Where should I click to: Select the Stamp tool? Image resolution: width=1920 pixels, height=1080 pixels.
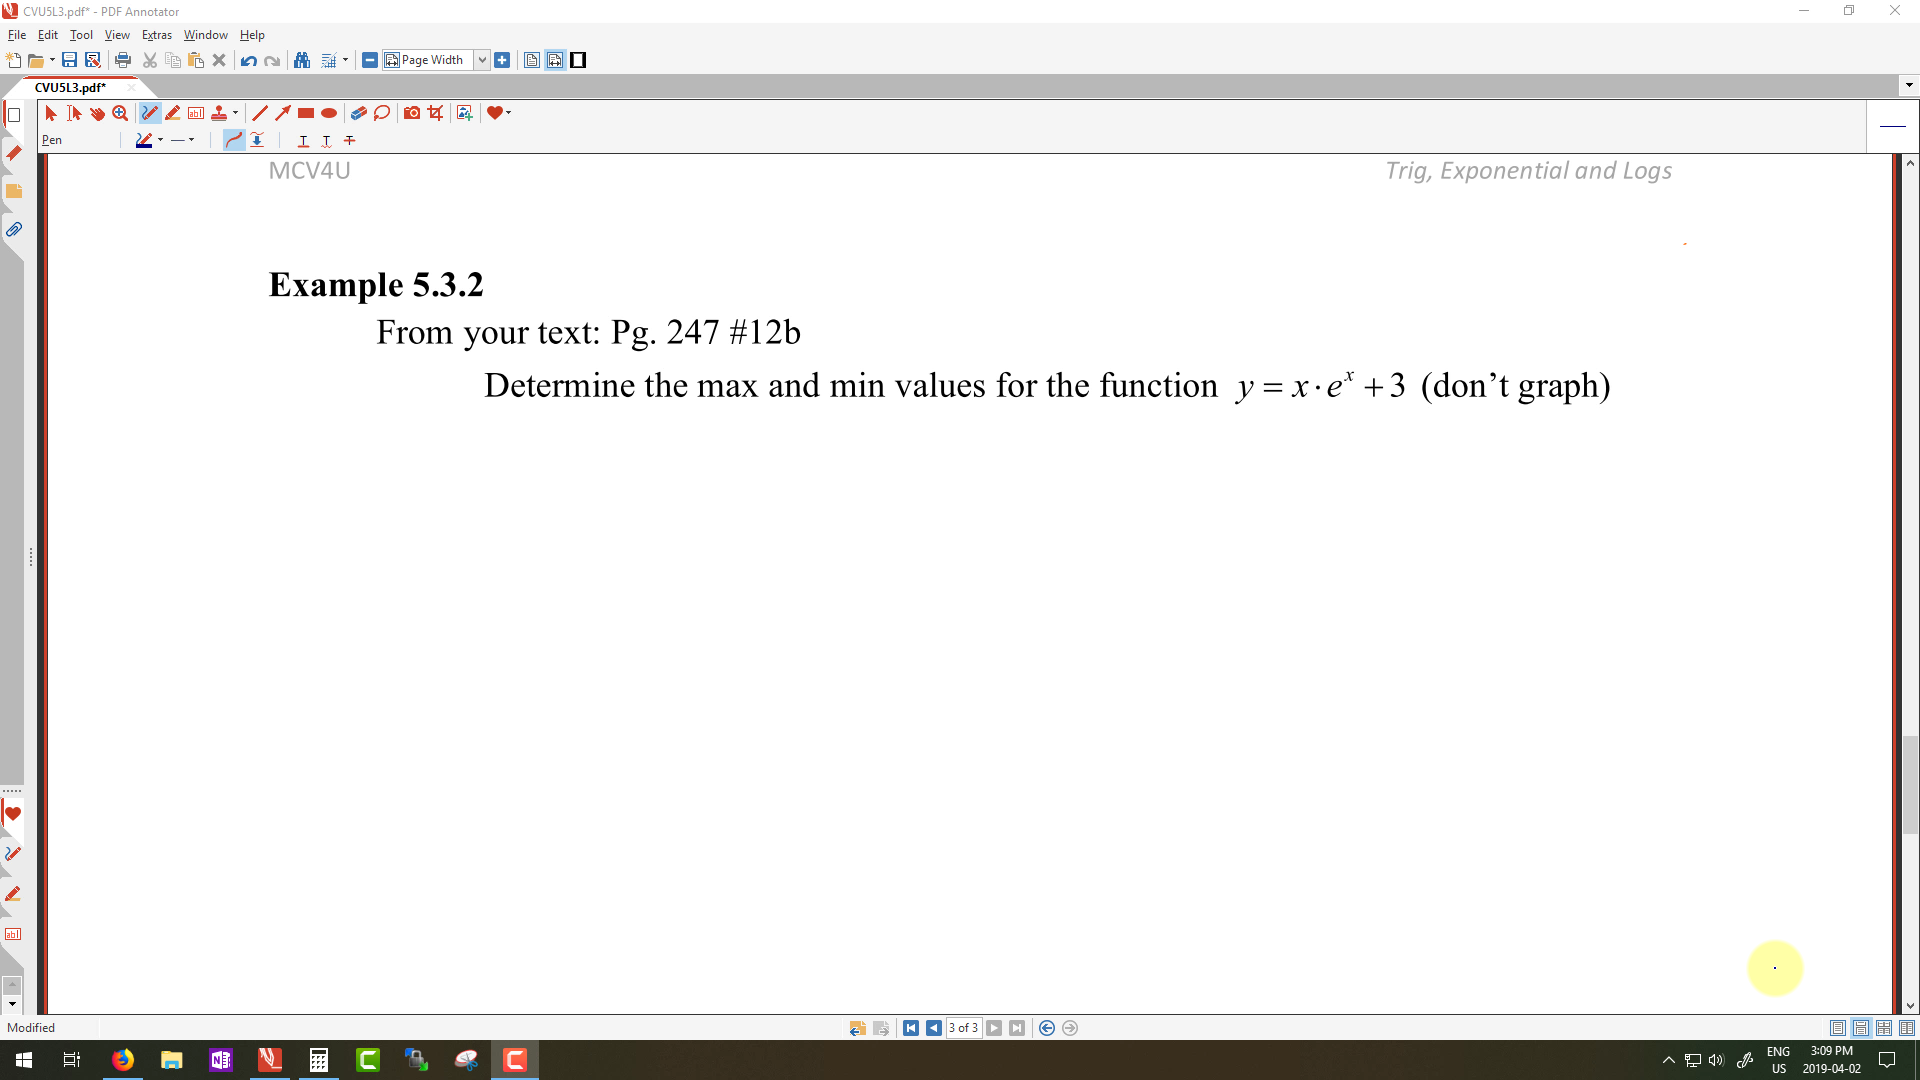click(x=219, y=113)
